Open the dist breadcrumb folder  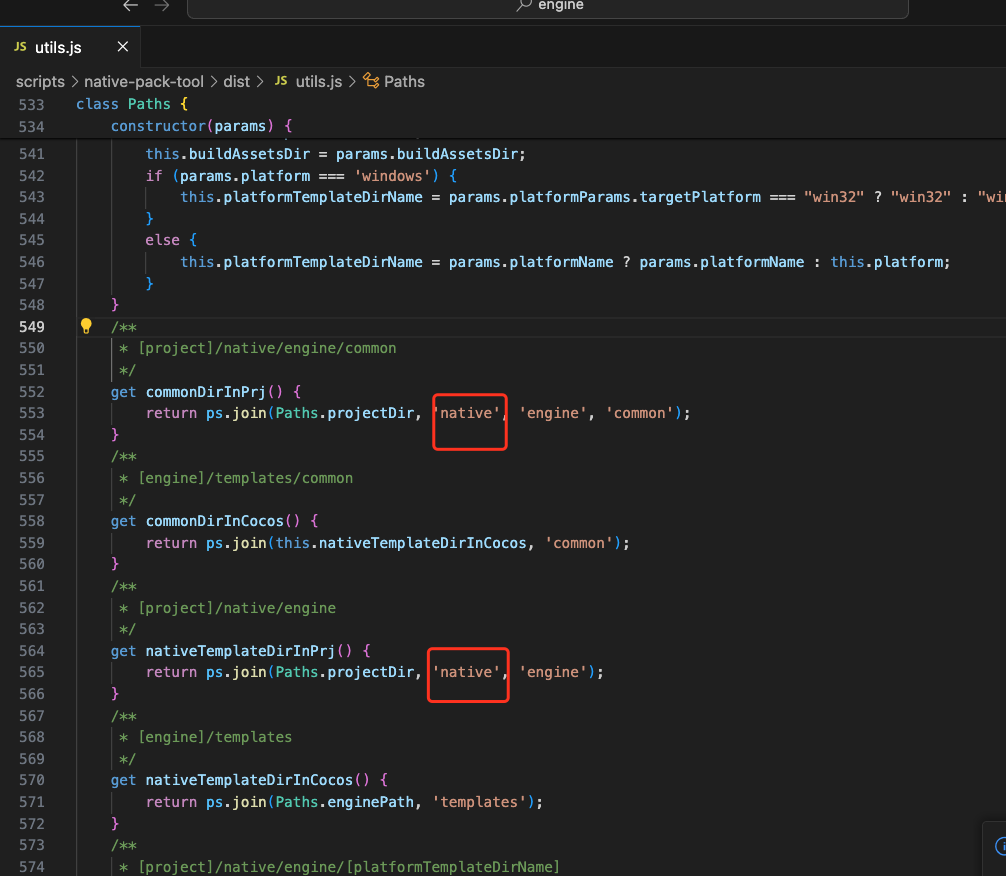[x=236, y=82]
